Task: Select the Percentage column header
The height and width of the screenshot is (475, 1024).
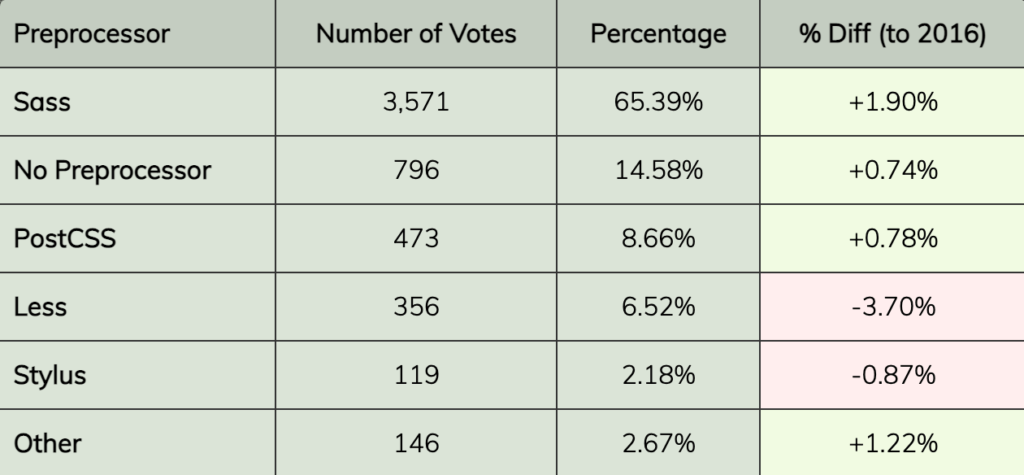Action: tap(658, 33)
